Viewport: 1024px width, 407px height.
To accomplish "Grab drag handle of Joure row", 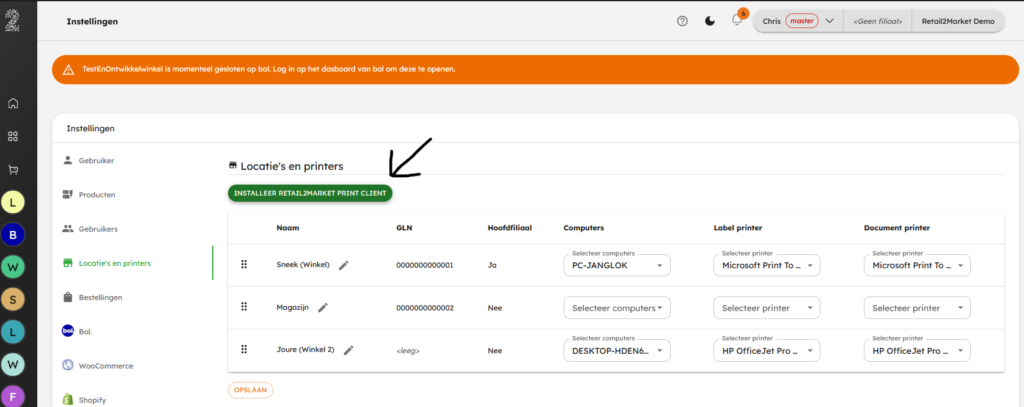I will [x=244, y=350].
